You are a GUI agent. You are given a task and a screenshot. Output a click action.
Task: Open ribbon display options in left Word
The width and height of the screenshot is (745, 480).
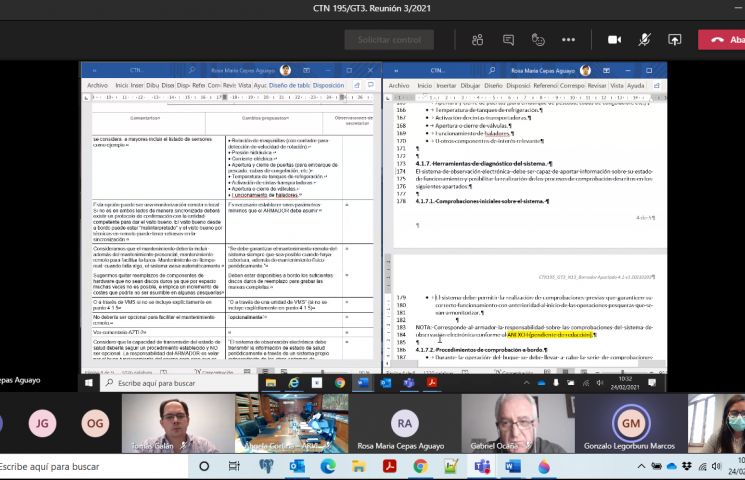[306, 70]
